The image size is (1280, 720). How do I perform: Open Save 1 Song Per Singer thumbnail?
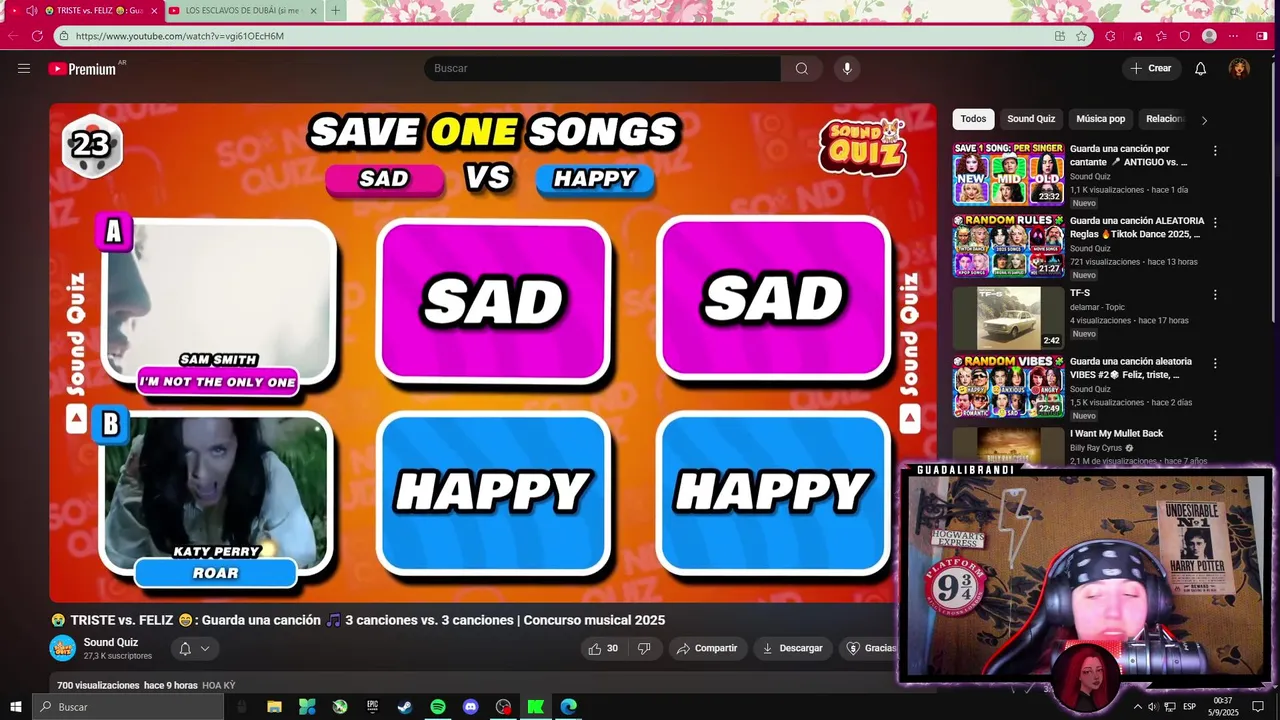click(1008, 174)
